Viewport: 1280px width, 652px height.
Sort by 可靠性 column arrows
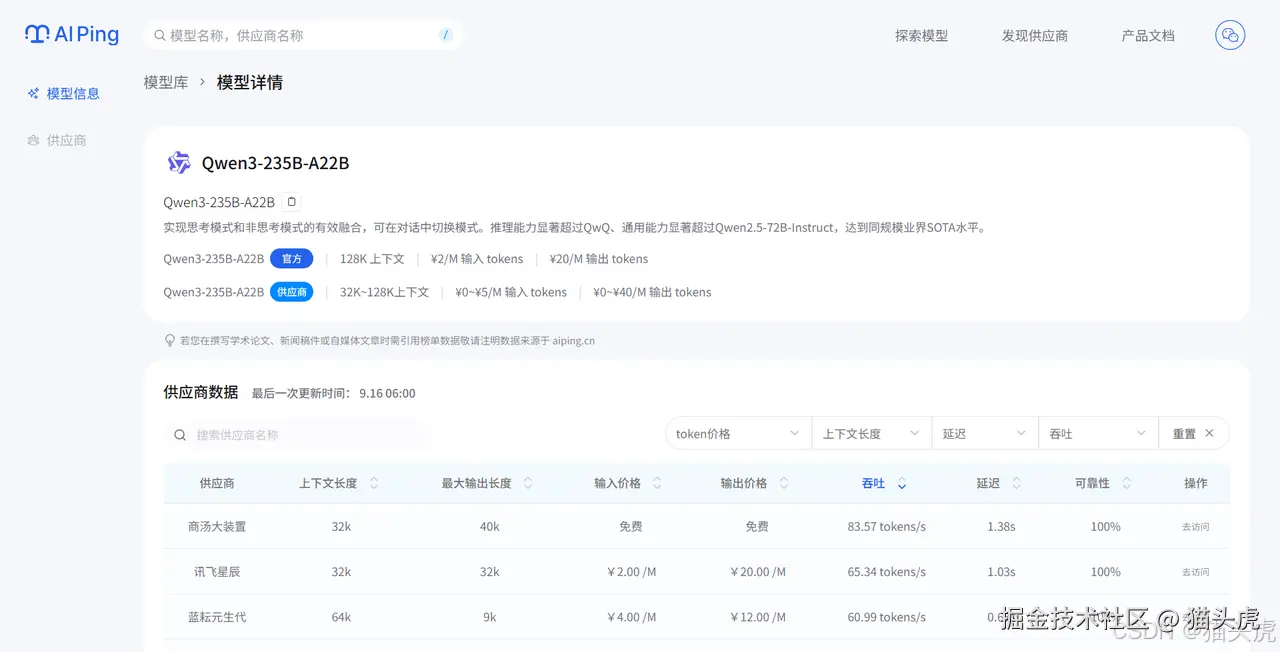point(1126,483)
